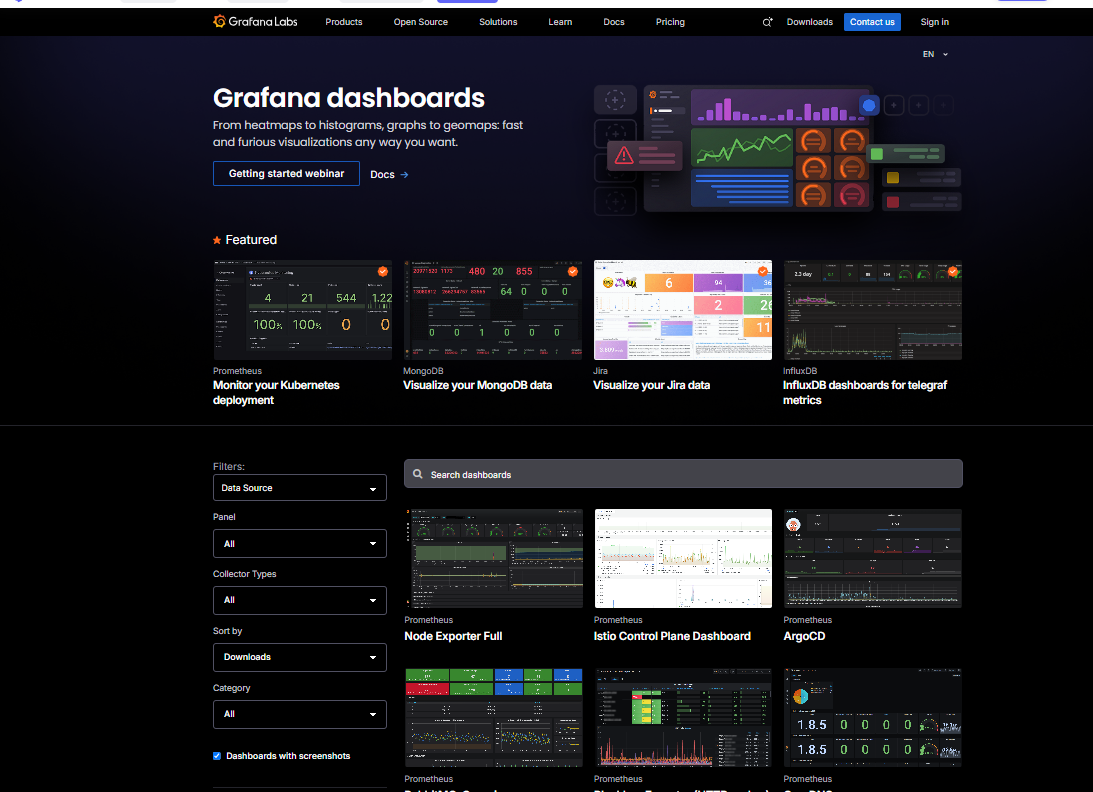The height and width of the screenshot is (792, 1093).
Task: Click verified badge on Jira dashboard thumbnail
Action: click(x=763, y=271)
